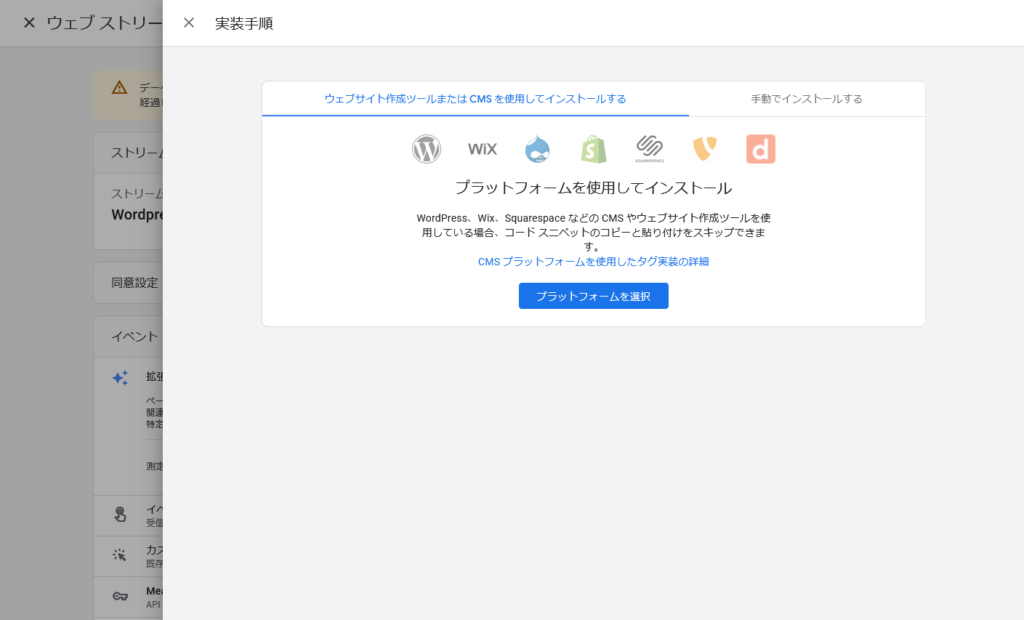Image resolution: width=1024 pixels, height=620 pixels.
Task: Click the WordPress logo icon
Action: 427,149
